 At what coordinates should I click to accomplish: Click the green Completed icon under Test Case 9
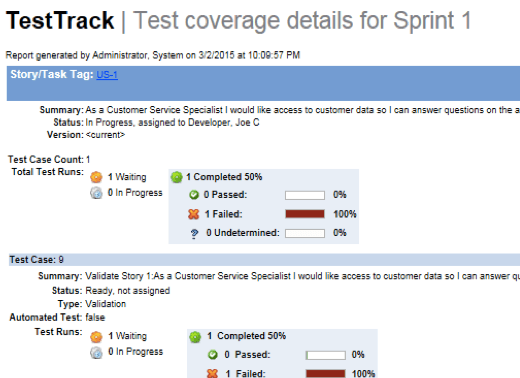(195, 337)
